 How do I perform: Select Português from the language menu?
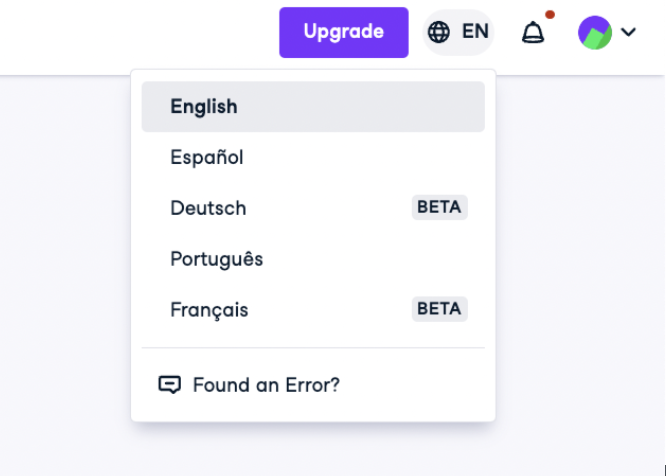tap(313, 259)
